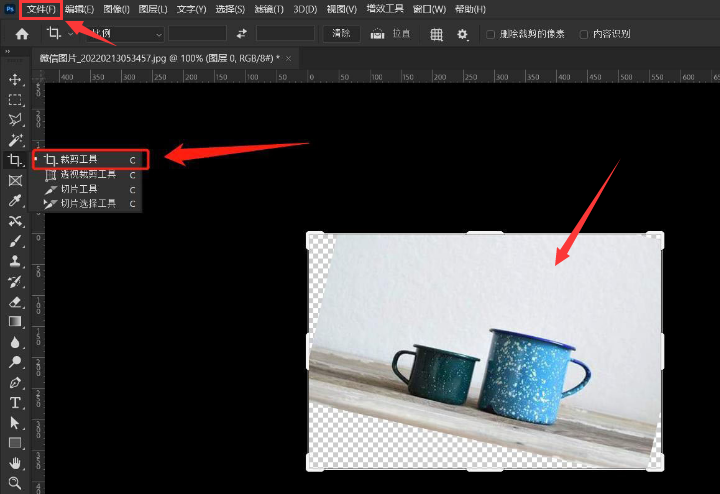Viewport: 720px width, 494px height.
Task: Select the Eyedropper tool
Action: 15,201
